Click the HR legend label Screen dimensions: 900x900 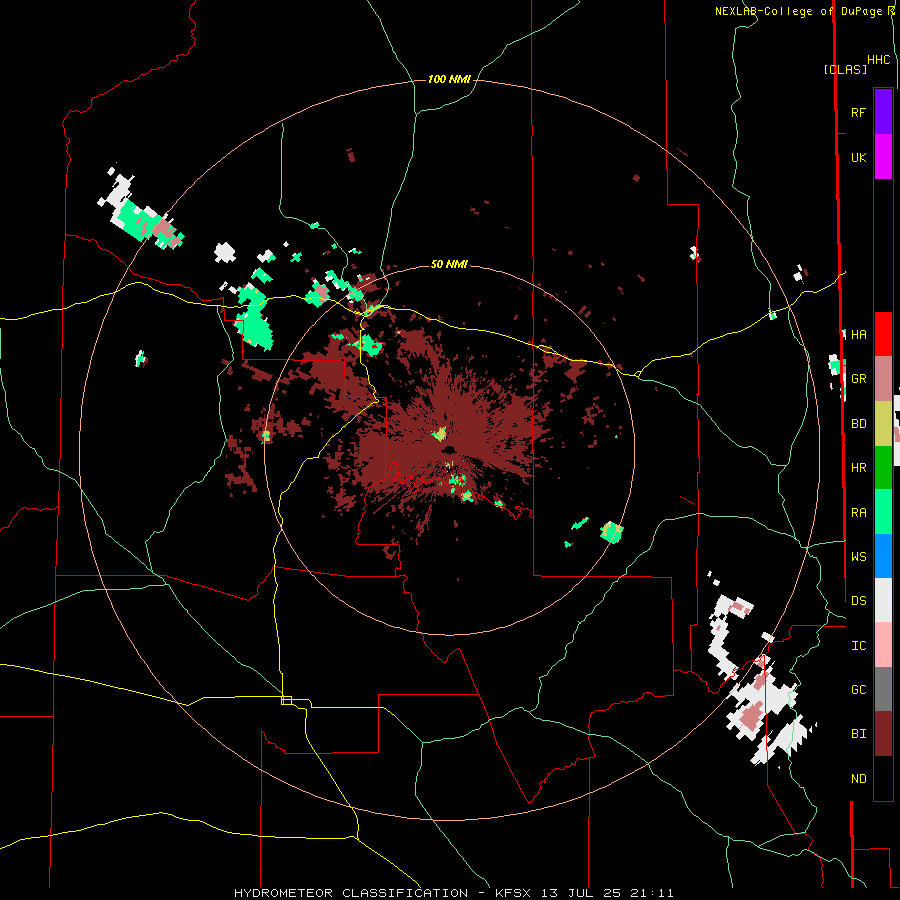point(859,468)
